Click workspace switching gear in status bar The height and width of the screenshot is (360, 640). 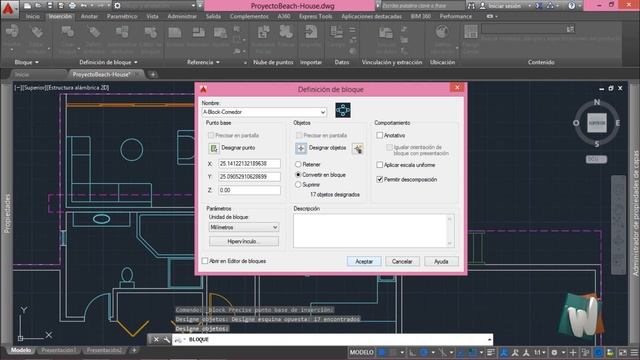(x=554, y=352)
